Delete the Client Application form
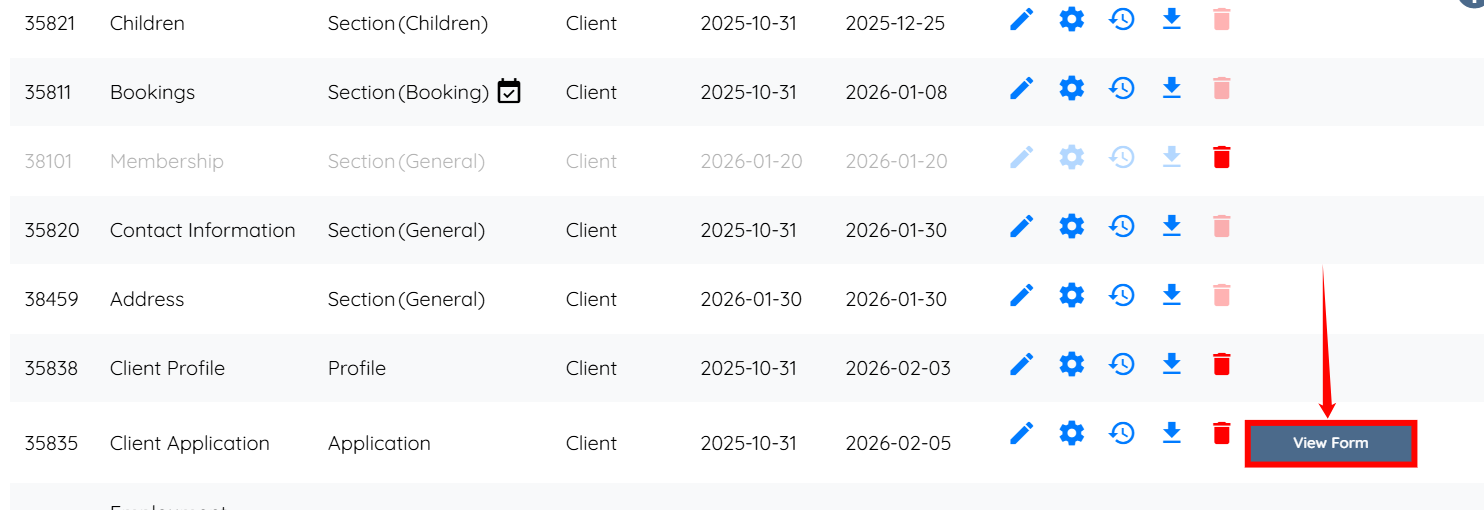Image resolution: width=1484 pixels, height=510 pixels. [1221, 433]
